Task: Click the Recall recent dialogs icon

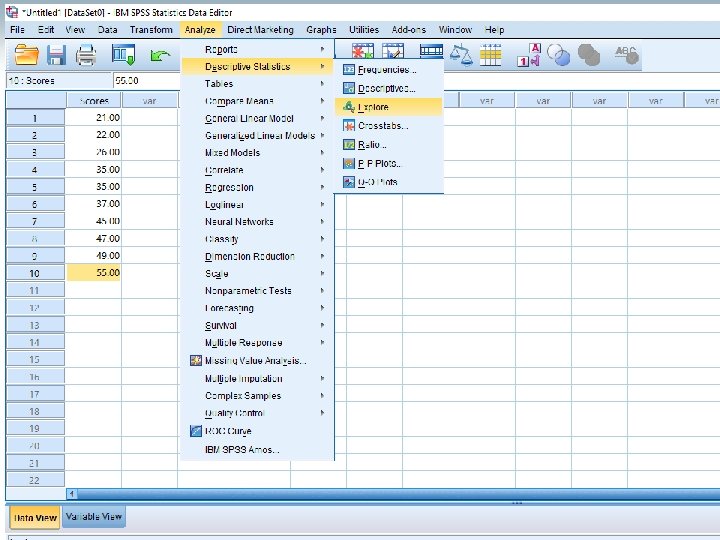Action: (x=124, y=55)
